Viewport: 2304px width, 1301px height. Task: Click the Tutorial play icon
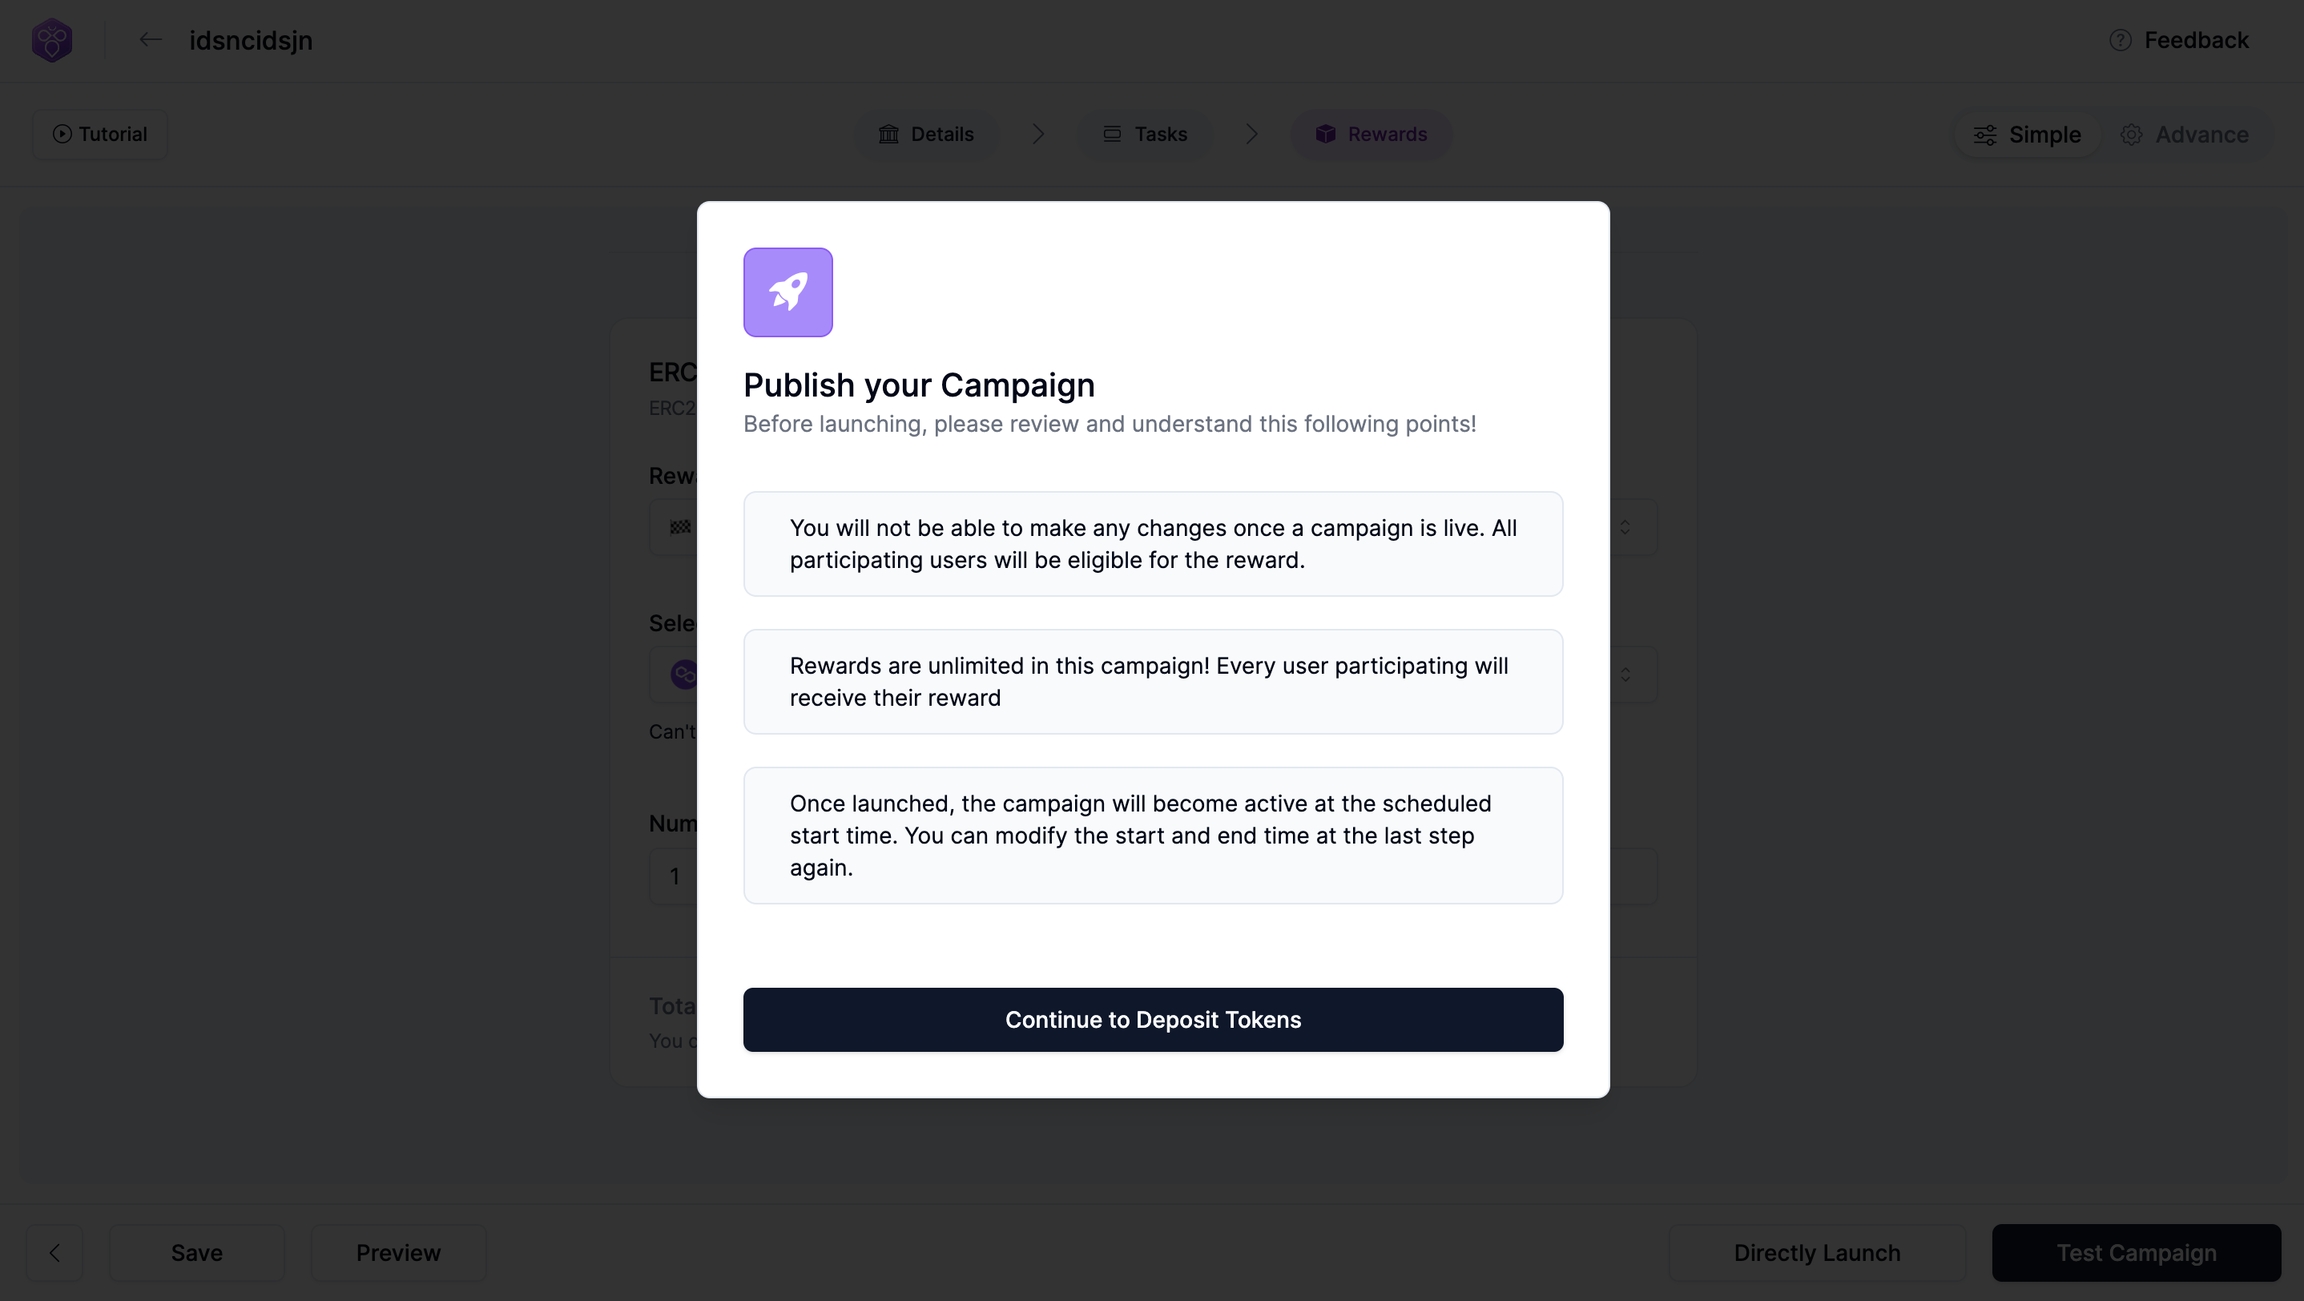62,134
